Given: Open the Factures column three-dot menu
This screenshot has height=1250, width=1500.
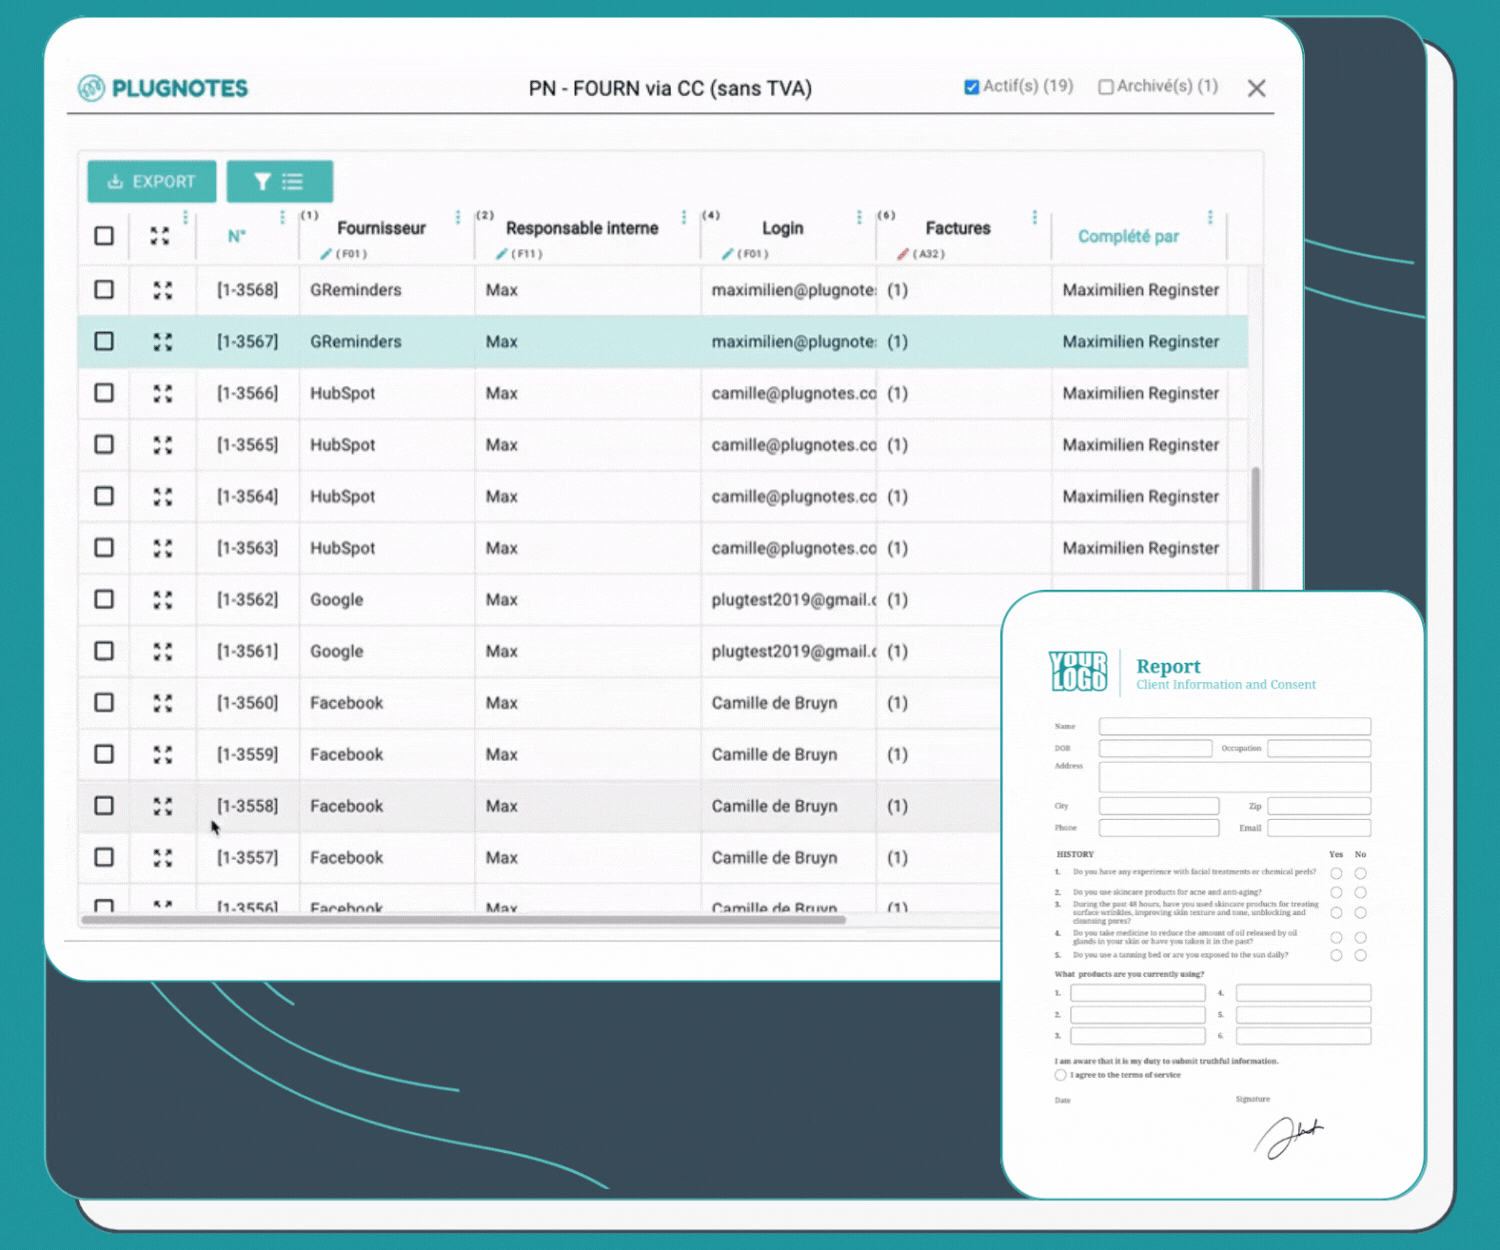Looking at the screenshot, I should pyautogui.click(x=1034, y=216).
